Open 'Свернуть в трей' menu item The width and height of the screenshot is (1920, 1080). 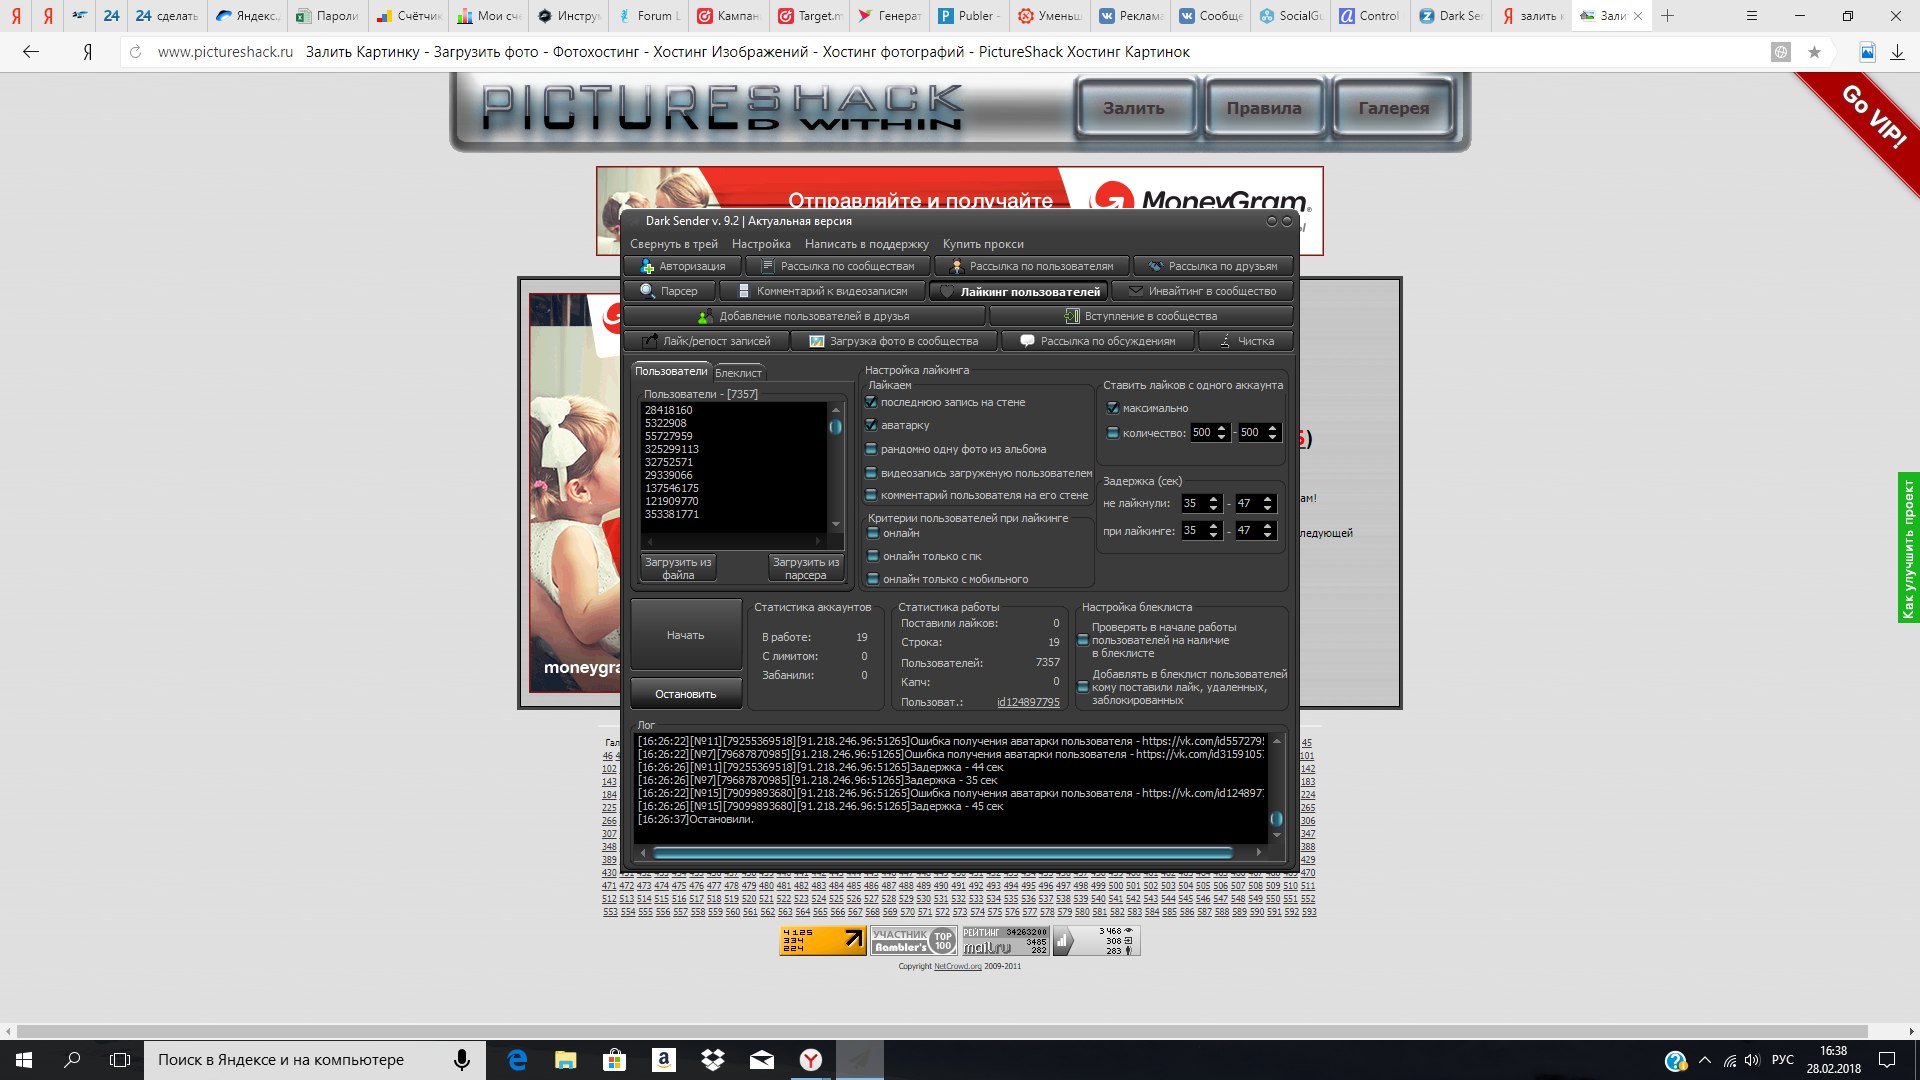(x=674, y=244)
